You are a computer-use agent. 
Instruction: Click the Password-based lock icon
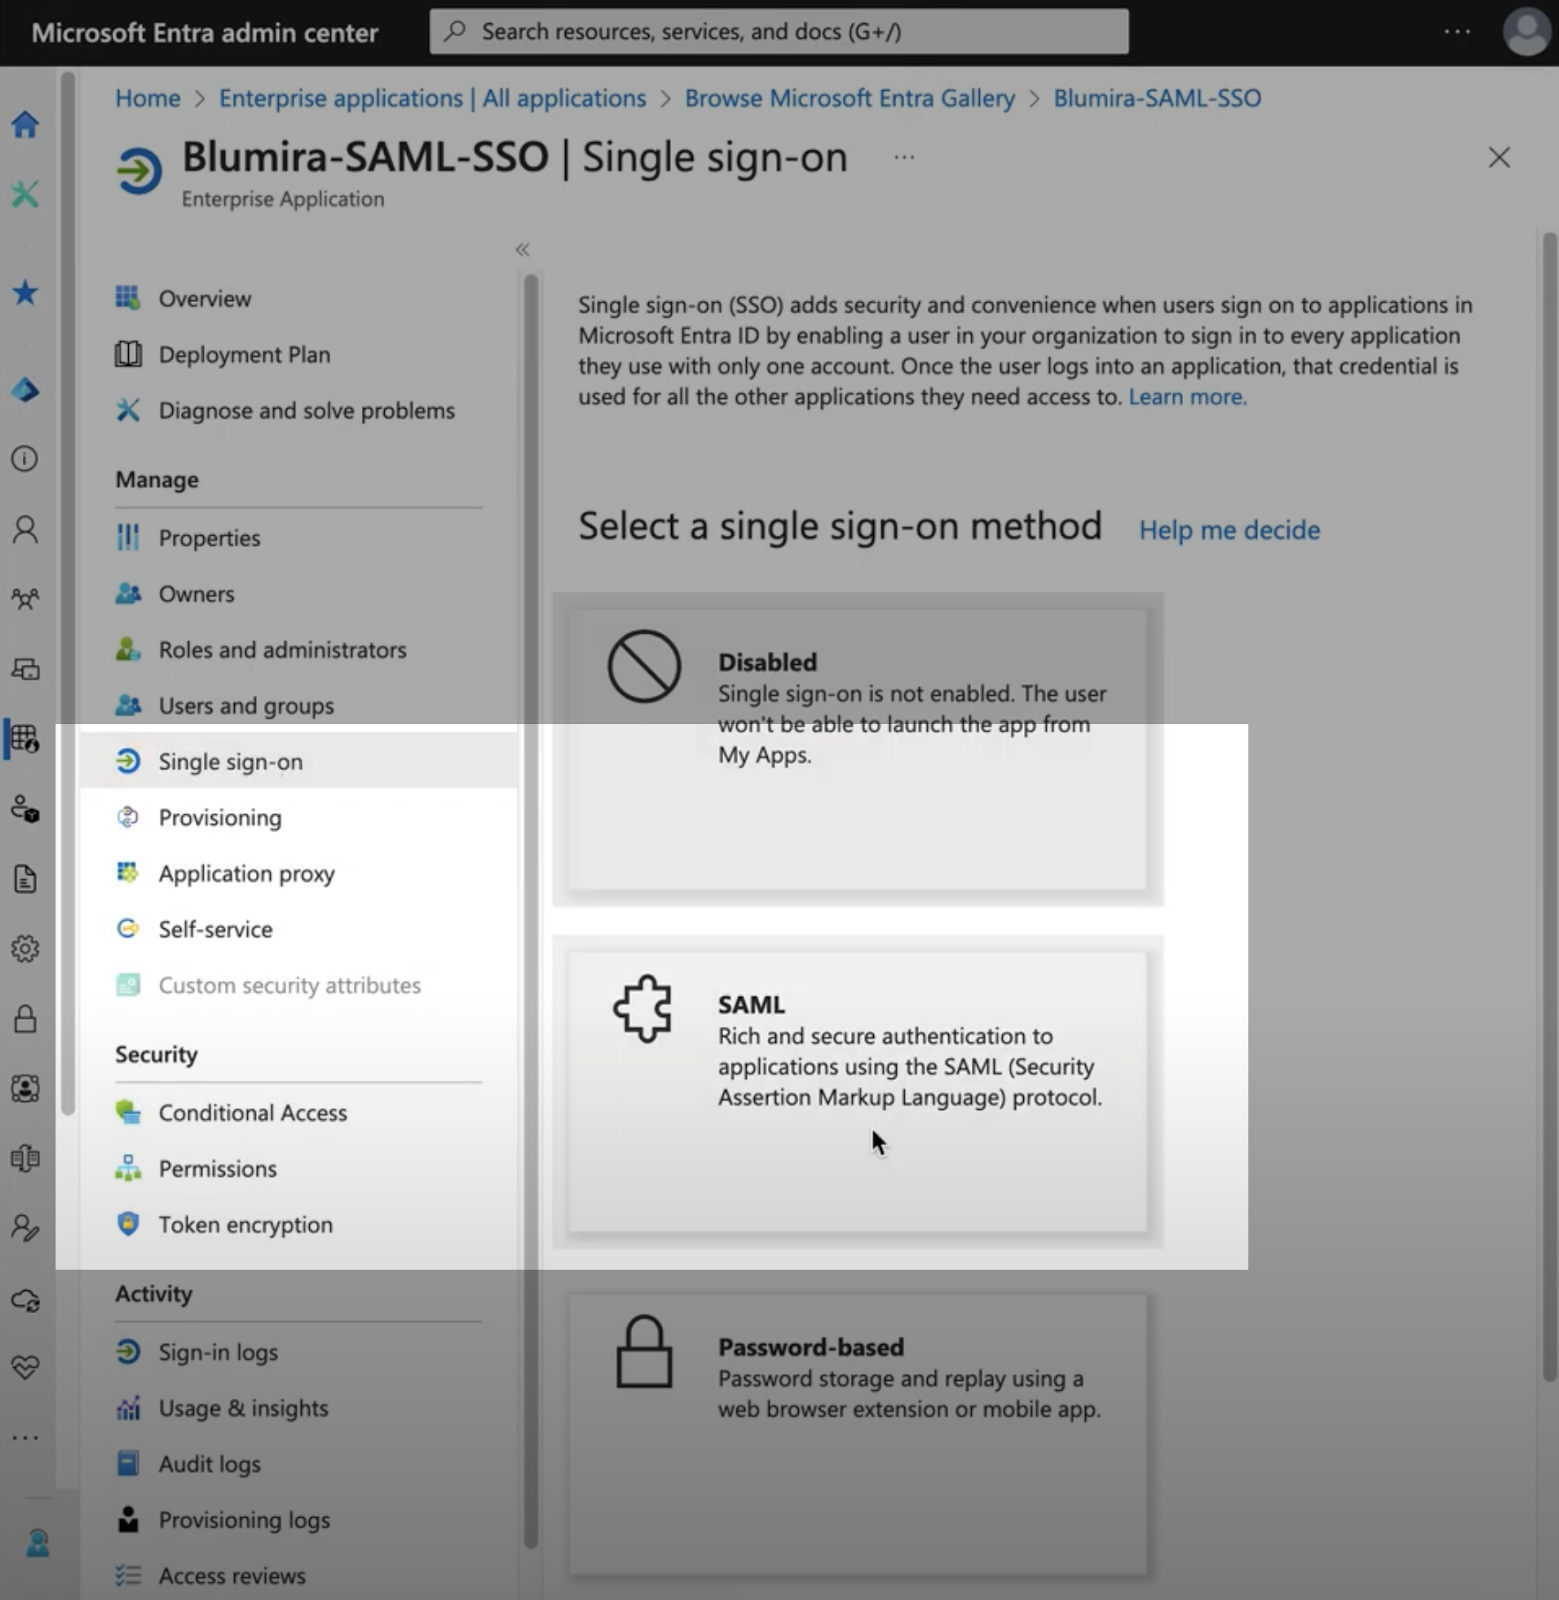pos(644,1351)
